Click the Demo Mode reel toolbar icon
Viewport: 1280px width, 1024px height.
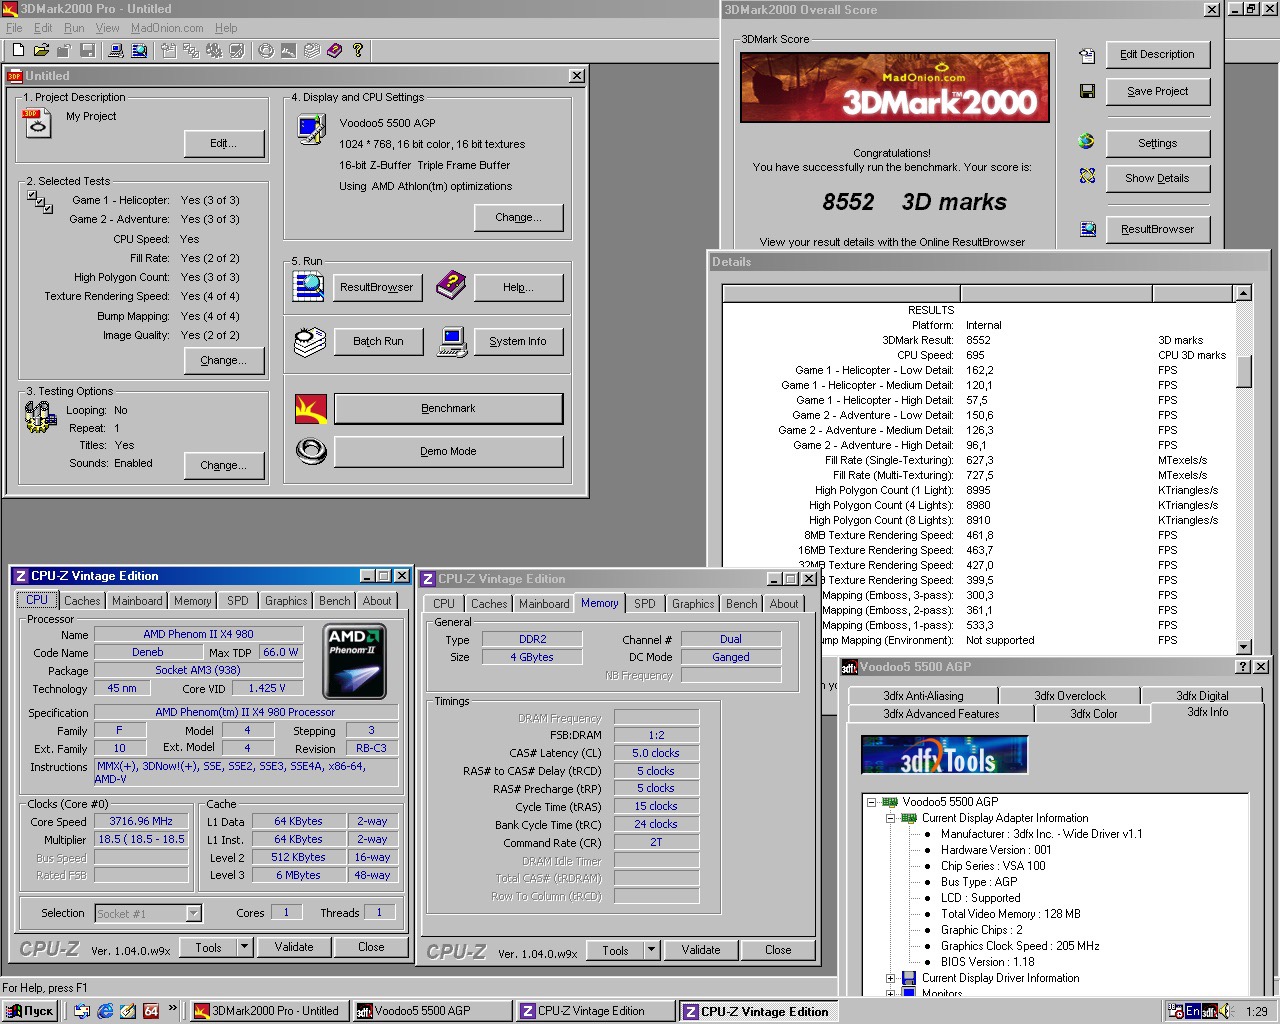coord(265,50)
